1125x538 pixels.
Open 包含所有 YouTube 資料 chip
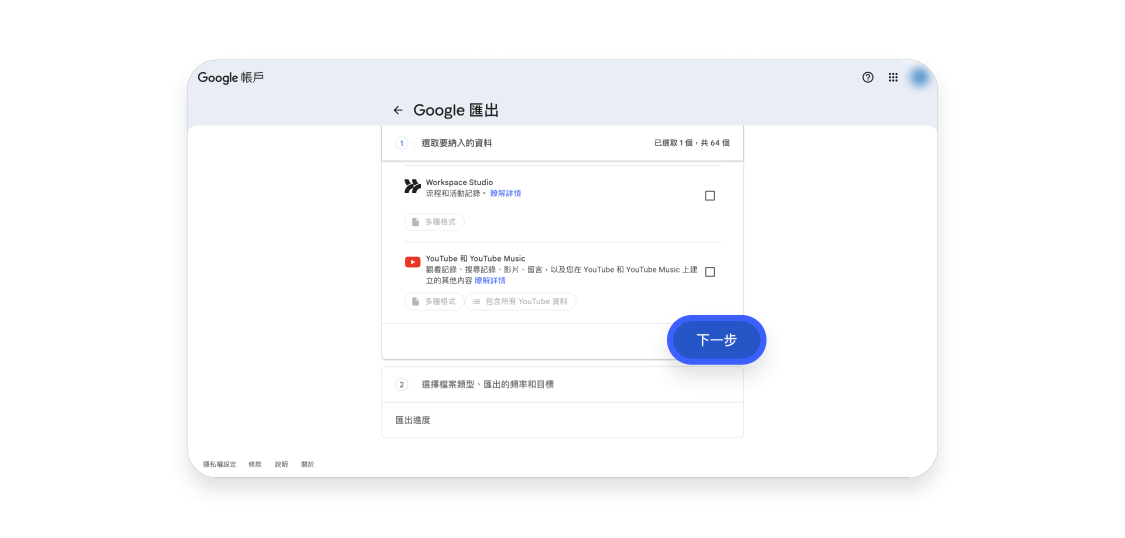(x=521, y=302)
